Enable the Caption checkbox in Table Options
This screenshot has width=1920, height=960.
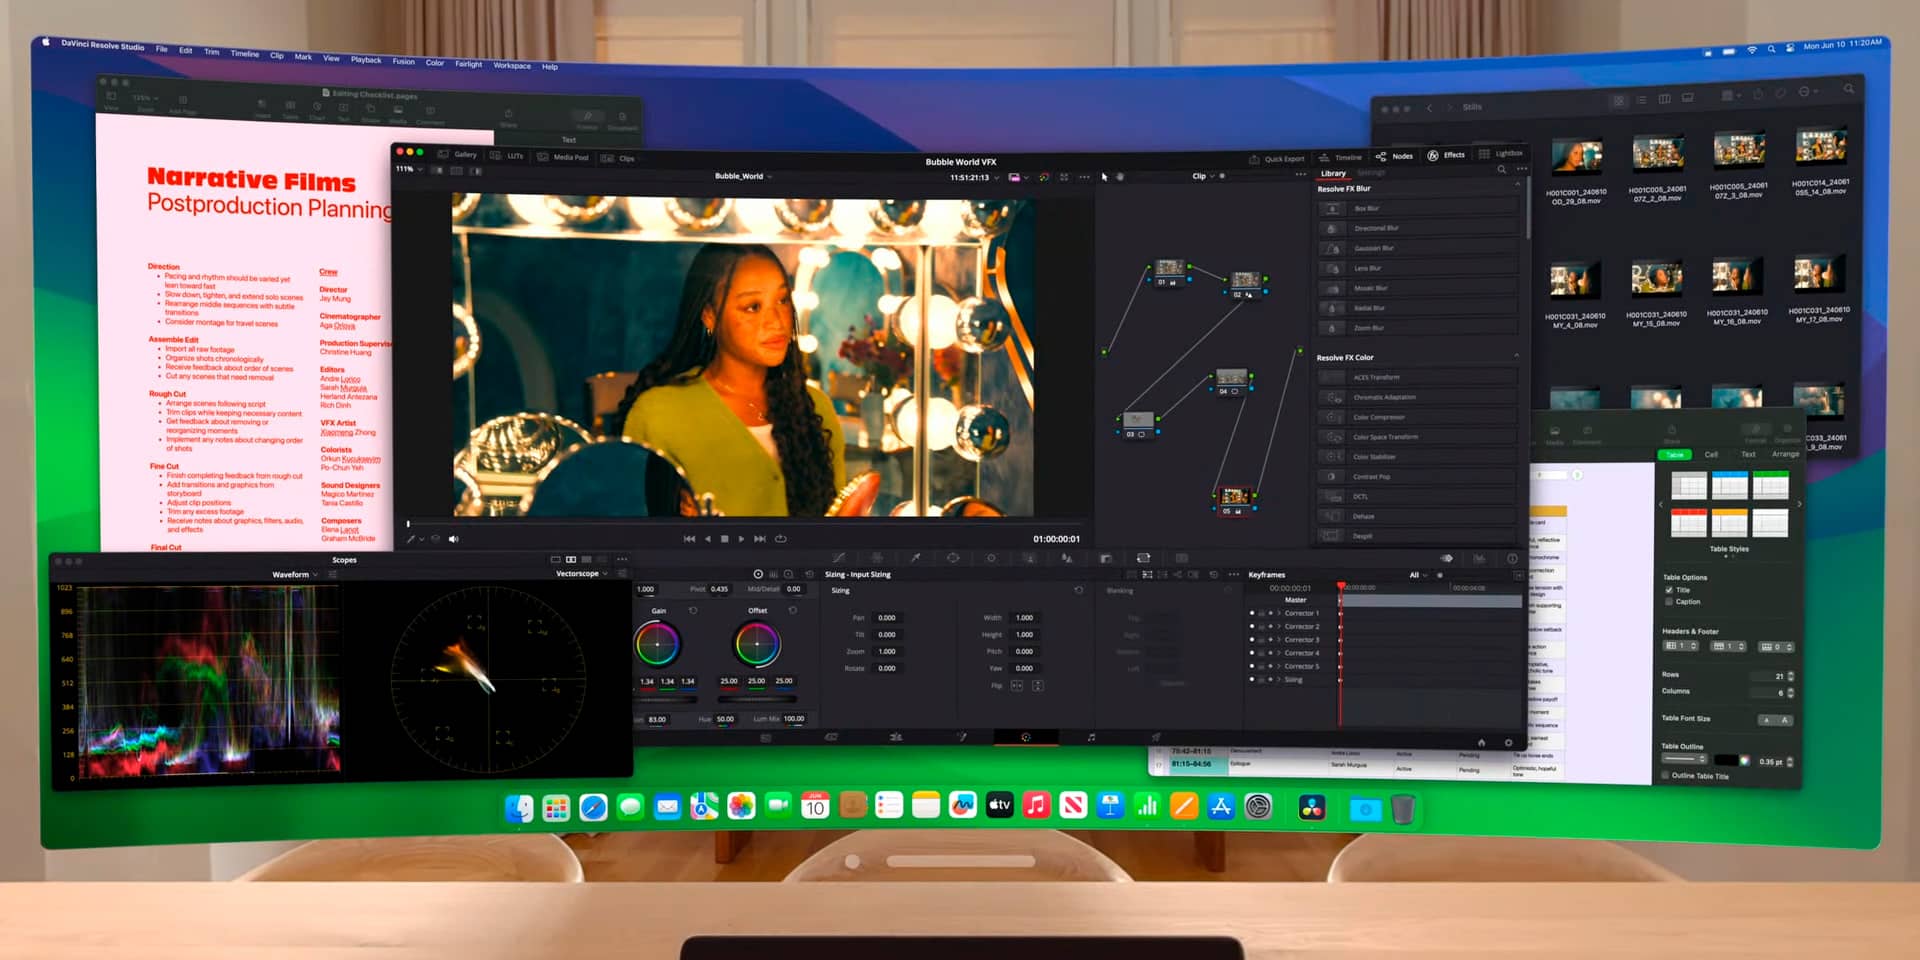click(x=1669, y=602)
